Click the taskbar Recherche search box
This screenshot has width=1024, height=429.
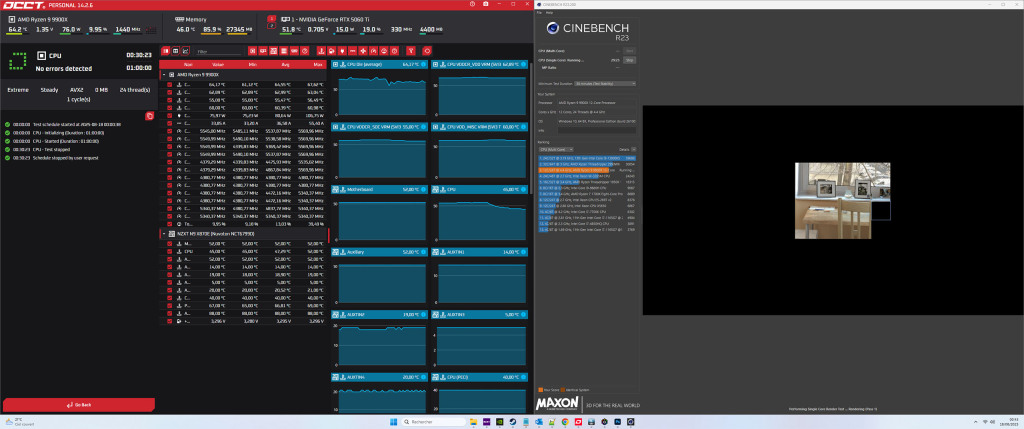tap(434, 422)
